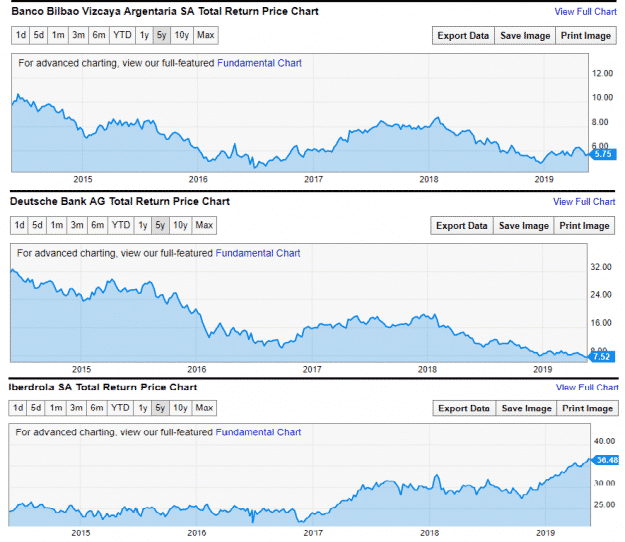Select YTD range on Iberdrola chart
Screen dimensions: 625x542
120,408
